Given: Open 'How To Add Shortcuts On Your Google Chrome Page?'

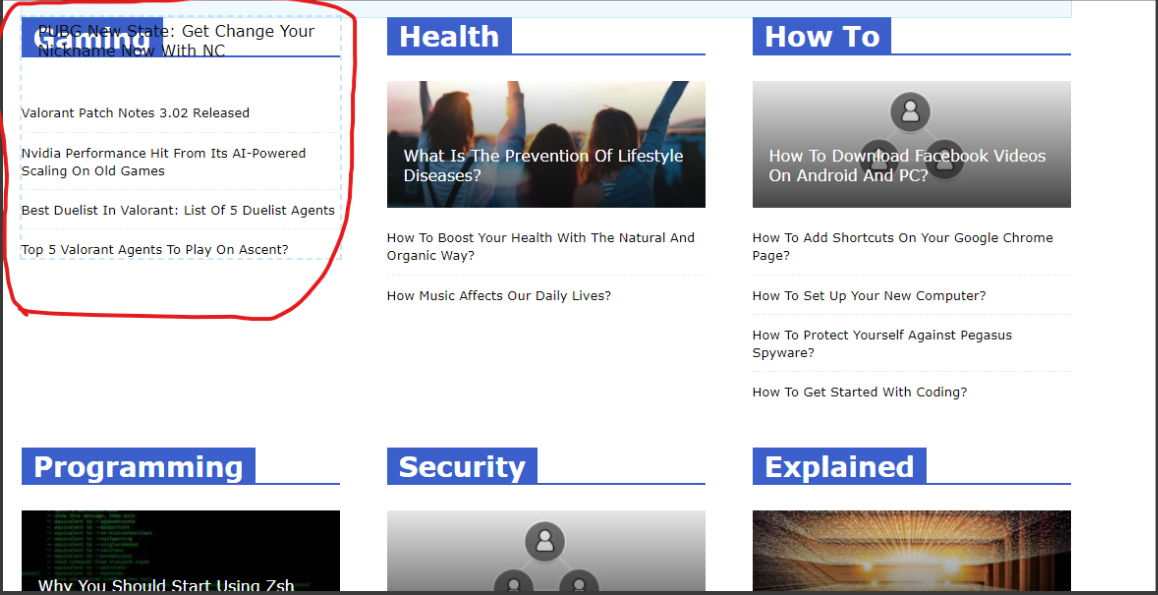Looking at the screenshot, I should [902, 247].
